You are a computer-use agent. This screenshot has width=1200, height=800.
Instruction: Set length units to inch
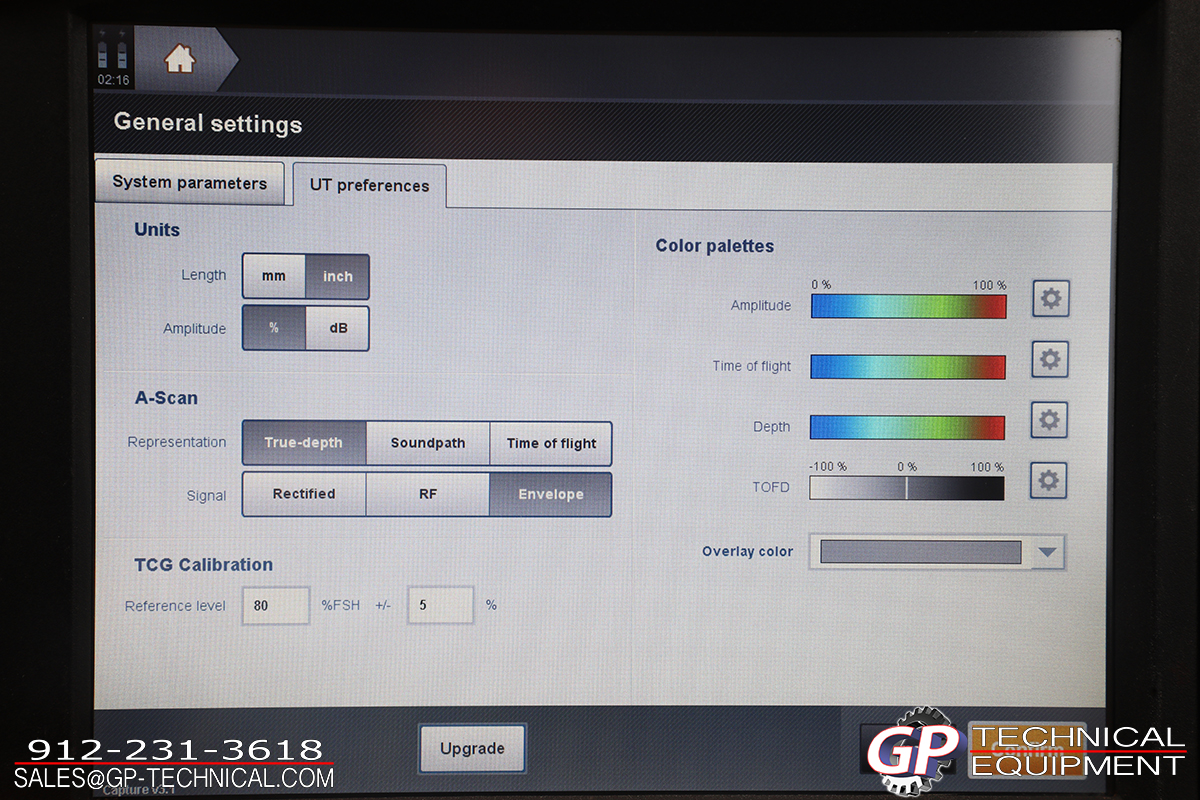[337, 276]
